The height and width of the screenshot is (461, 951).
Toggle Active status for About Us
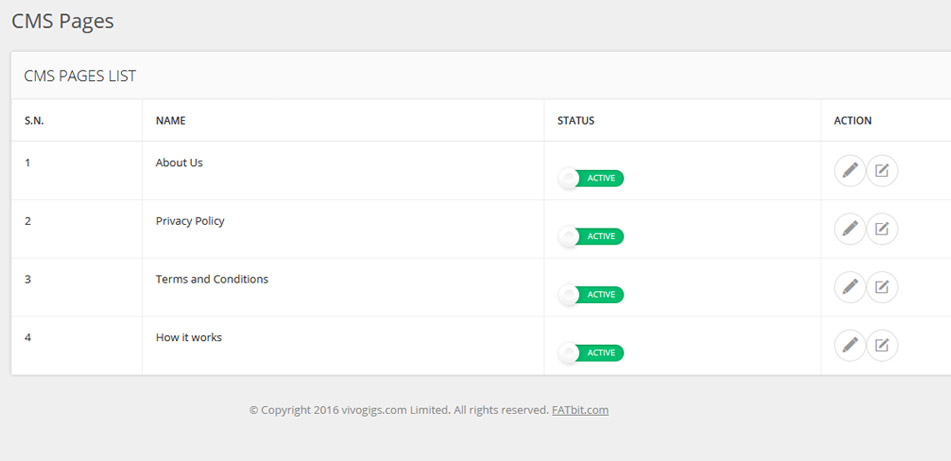[x=591, y=178]
